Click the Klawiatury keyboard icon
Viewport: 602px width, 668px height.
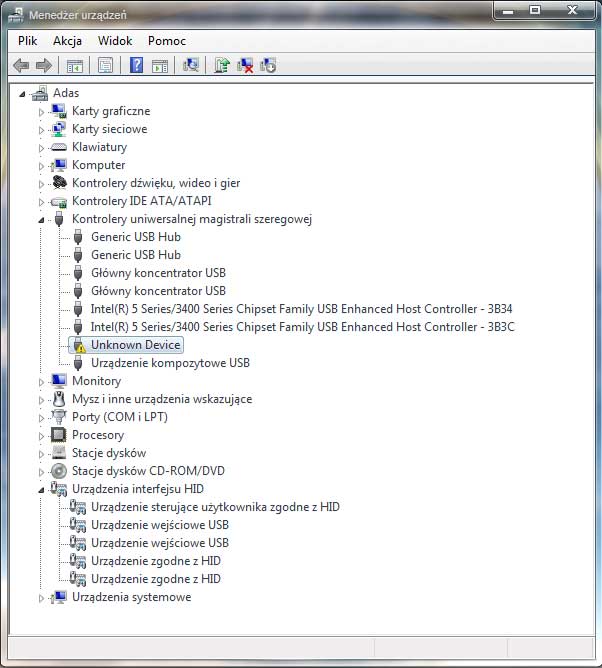[58, 147]
